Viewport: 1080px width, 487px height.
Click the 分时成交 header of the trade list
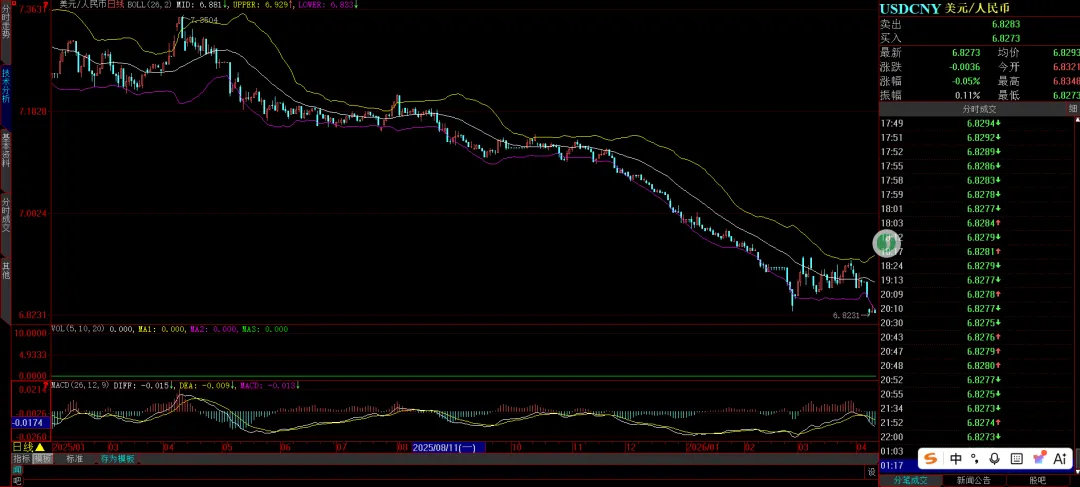tap(979, 109)
